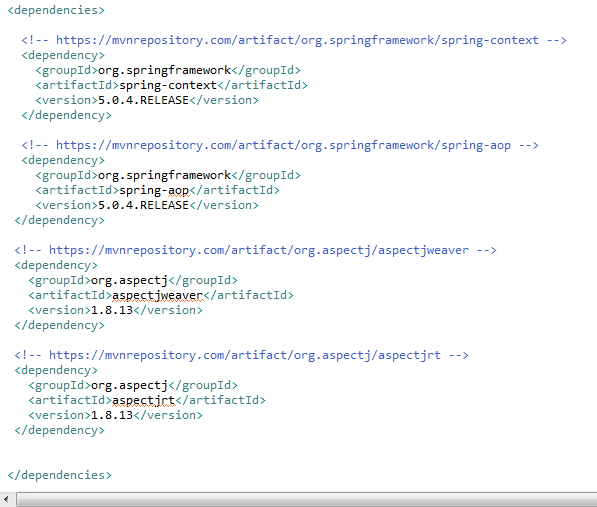Viewport: 597px width, 507px height.
Task: Click spring-context version 5.0.4.RELEASE text
Action: click(x=144, y=100)
